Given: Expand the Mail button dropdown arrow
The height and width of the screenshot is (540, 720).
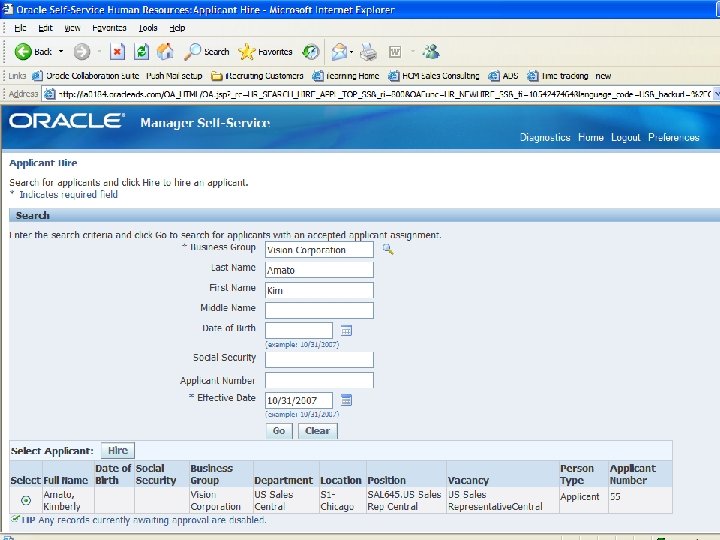Looking at the screenshot, I should pos(352,51).
